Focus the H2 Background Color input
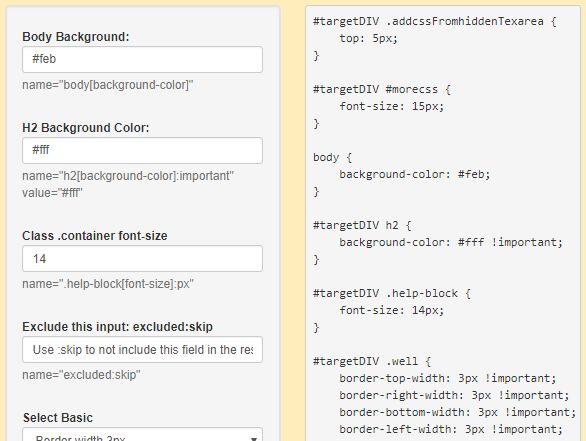This screenshot has width=586, height=441. pyautogui.click(x=142, y=151)
